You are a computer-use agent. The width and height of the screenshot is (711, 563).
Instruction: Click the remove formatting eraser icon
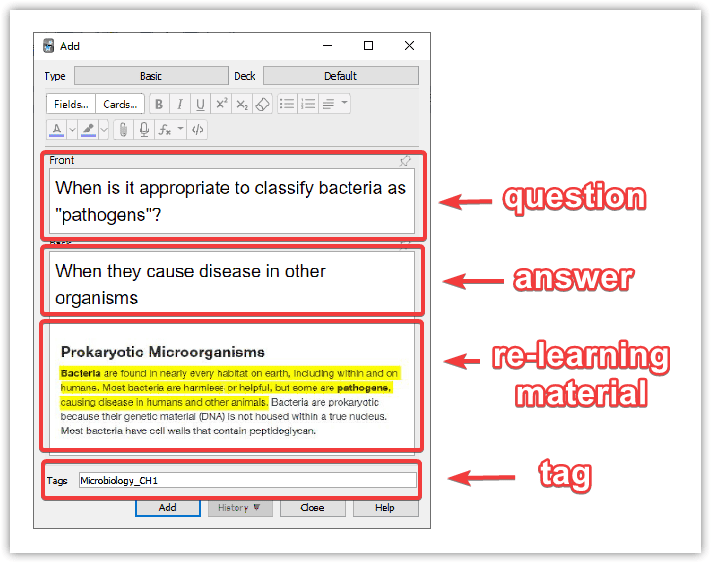click(262, 104)
